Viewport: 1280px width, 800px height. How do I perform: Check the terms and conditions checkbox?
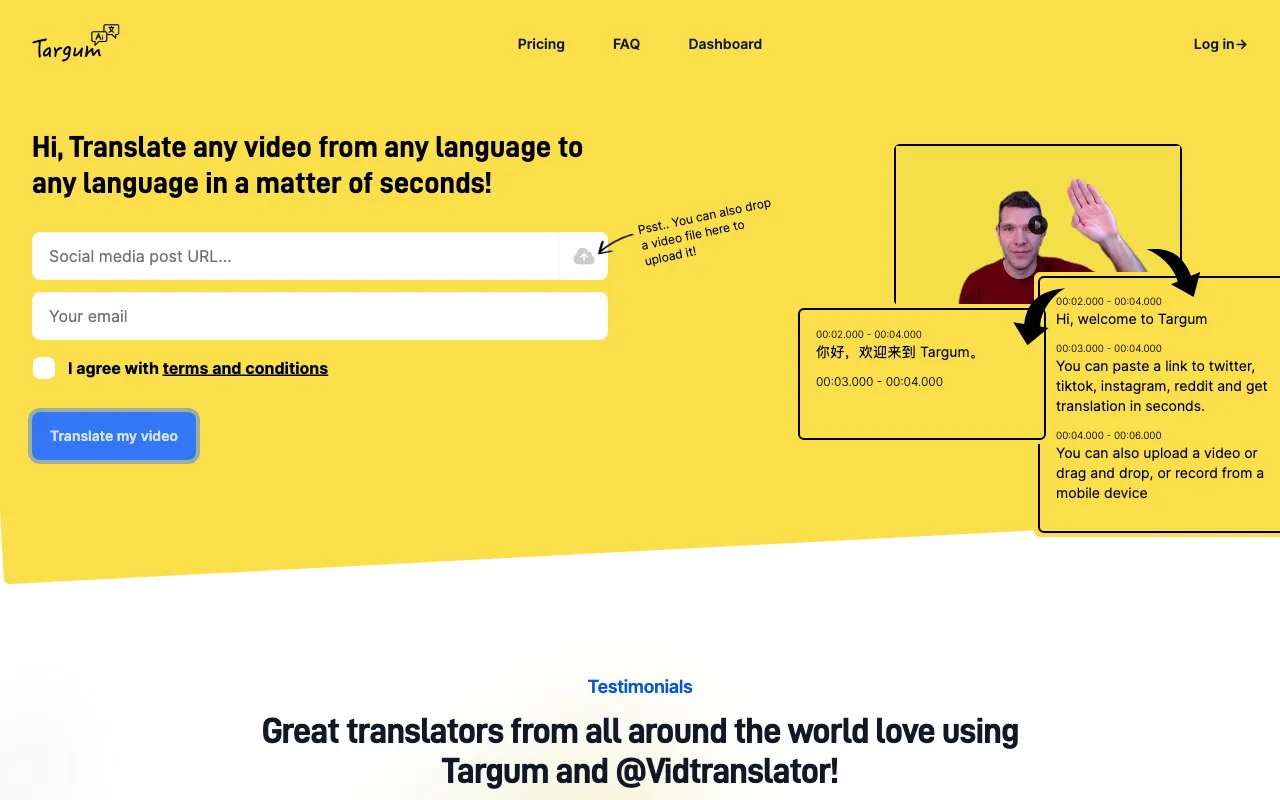[44, 368]
